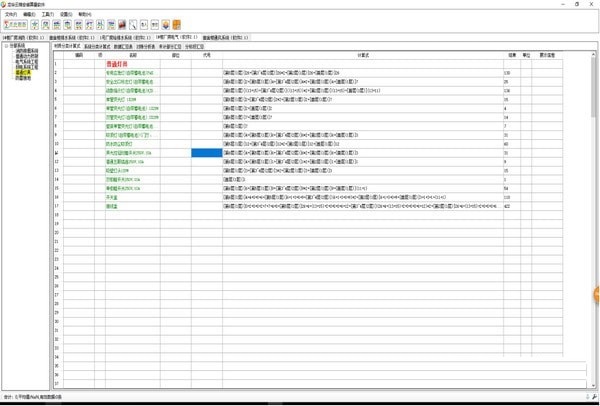Click the person avatar toolbar icon
The height and width of the screenshot is (406, 600).
click(166, 25)
